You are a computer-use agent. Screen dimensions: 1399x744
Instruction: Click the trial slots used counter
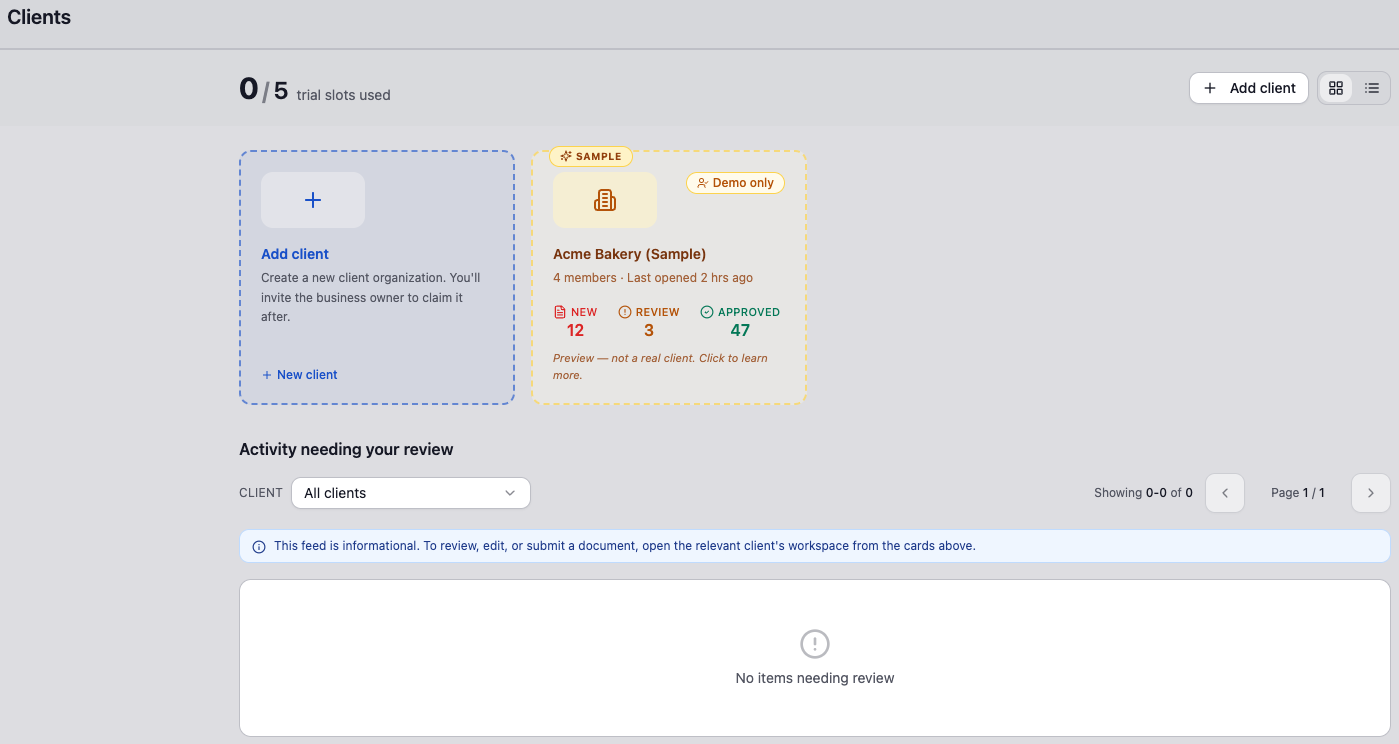pyautogui.click(x=315, y=91)
